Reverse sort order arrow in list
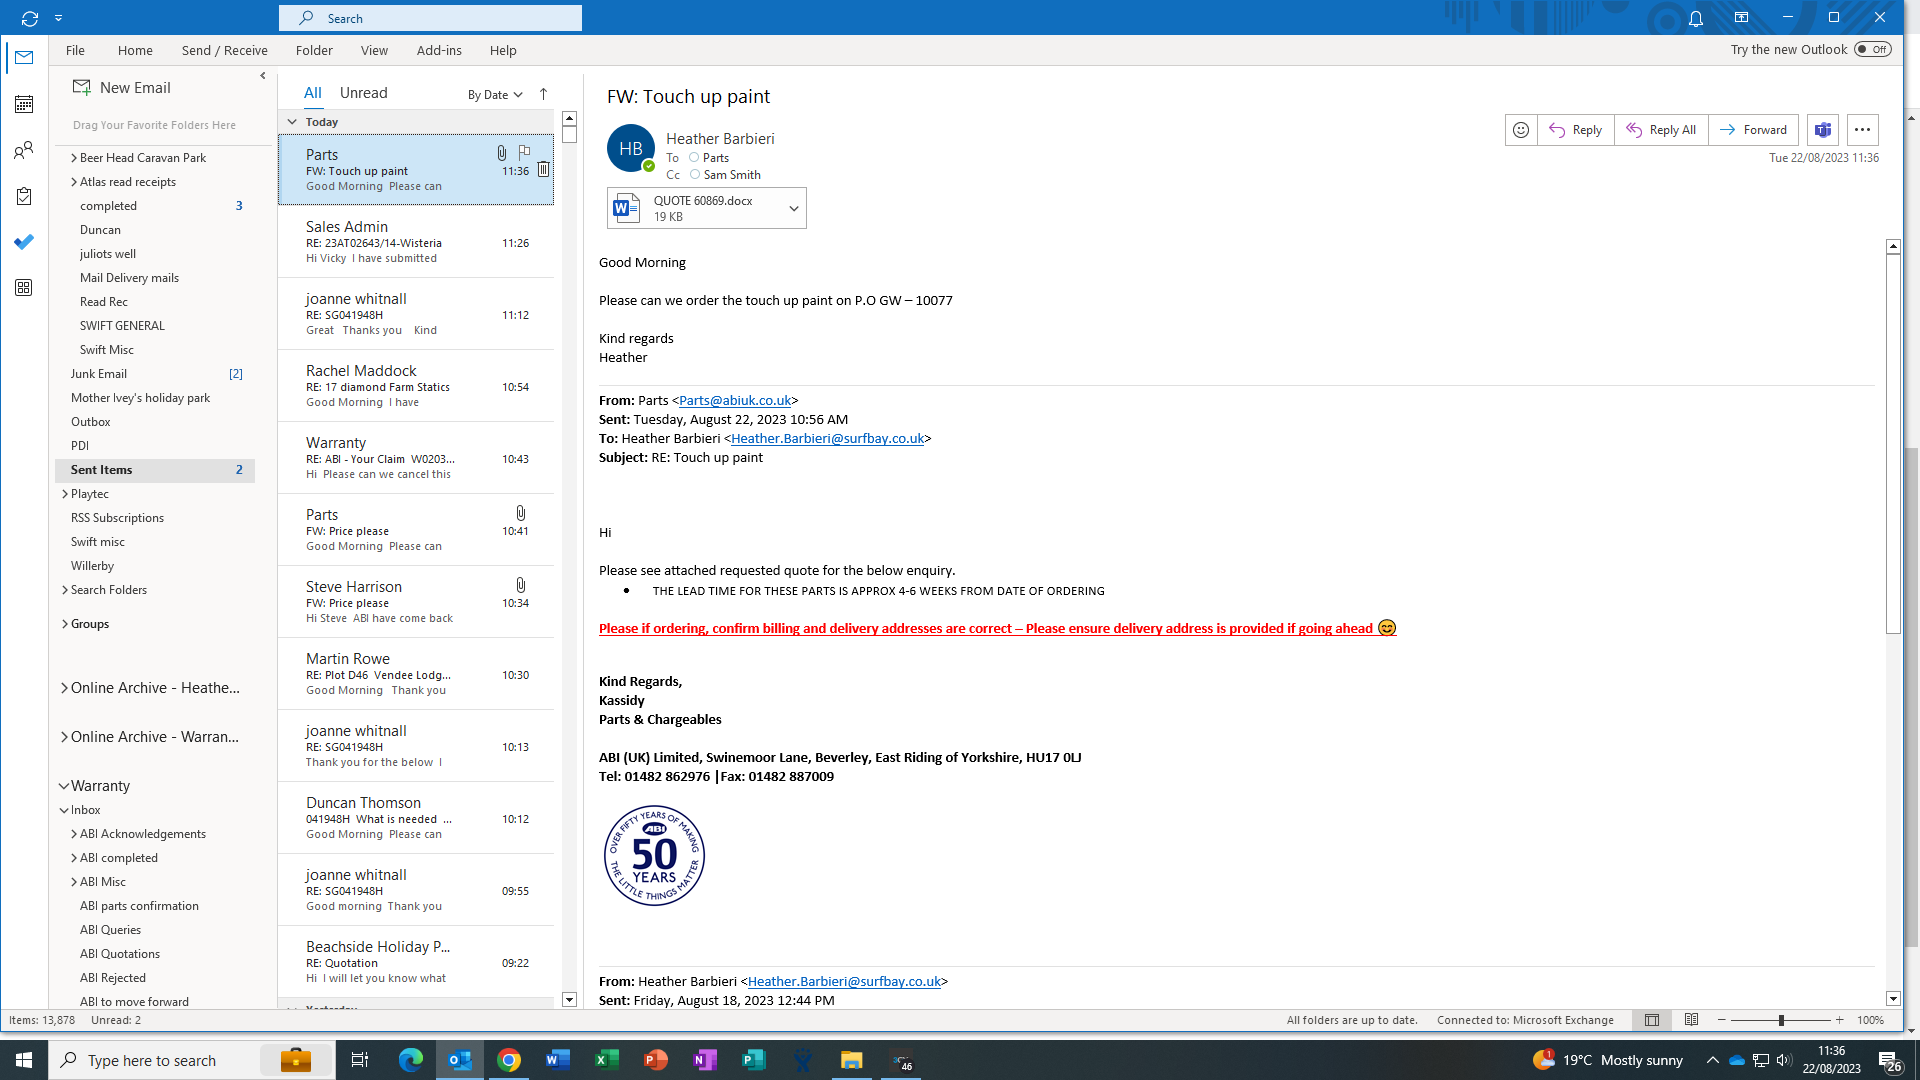This screenshot has width=1920, height=1080. point(543,94)
